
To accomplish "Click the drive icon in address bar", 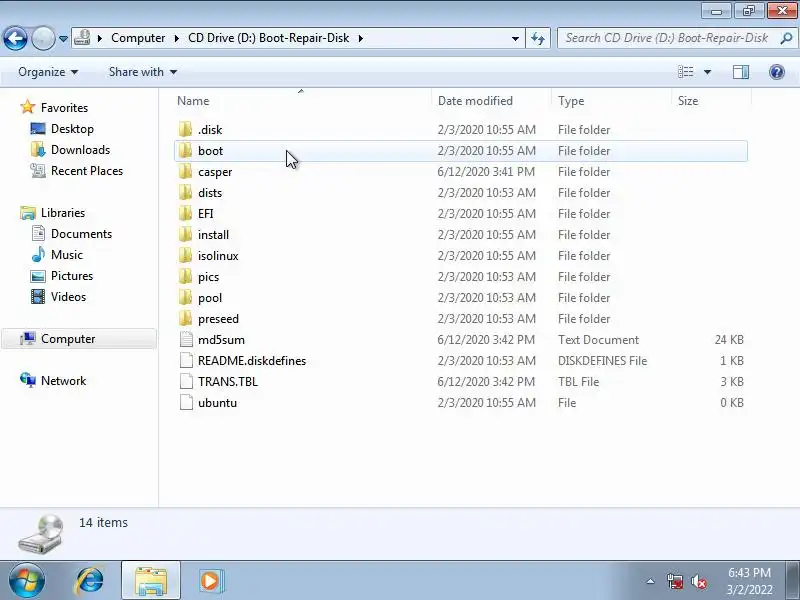I will (82, 38).
